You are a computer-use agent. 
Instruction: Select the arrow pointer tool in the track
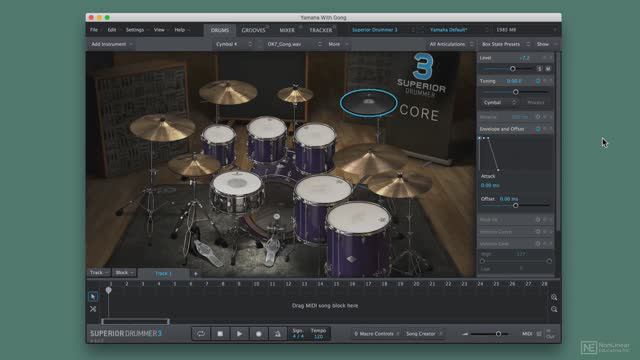[x=93, y=297]
